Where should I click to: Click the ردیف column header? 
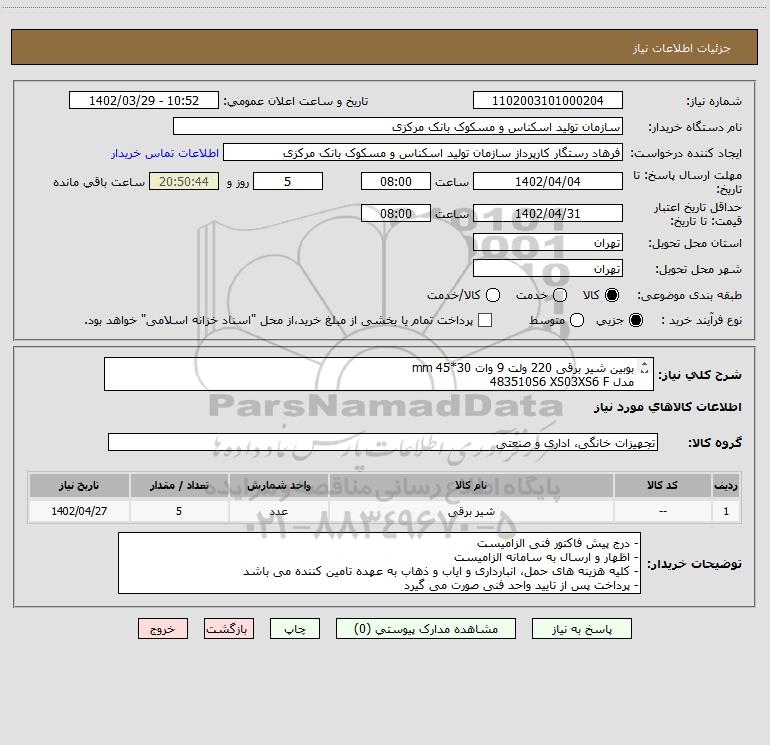coord(726,486)
